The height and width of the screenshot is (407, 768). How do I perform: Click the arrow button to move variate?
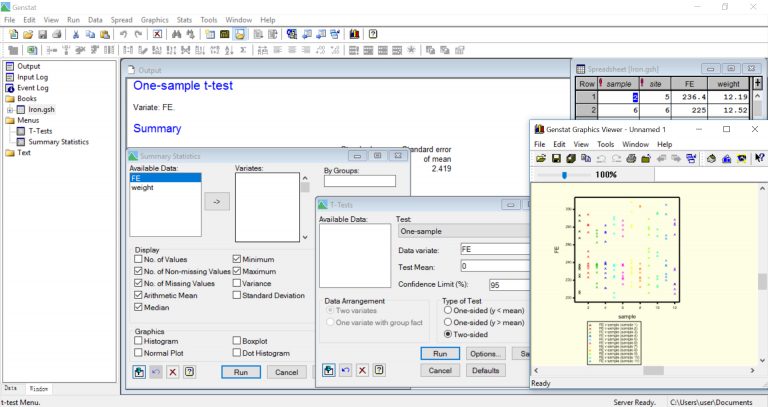coord(217,202)
